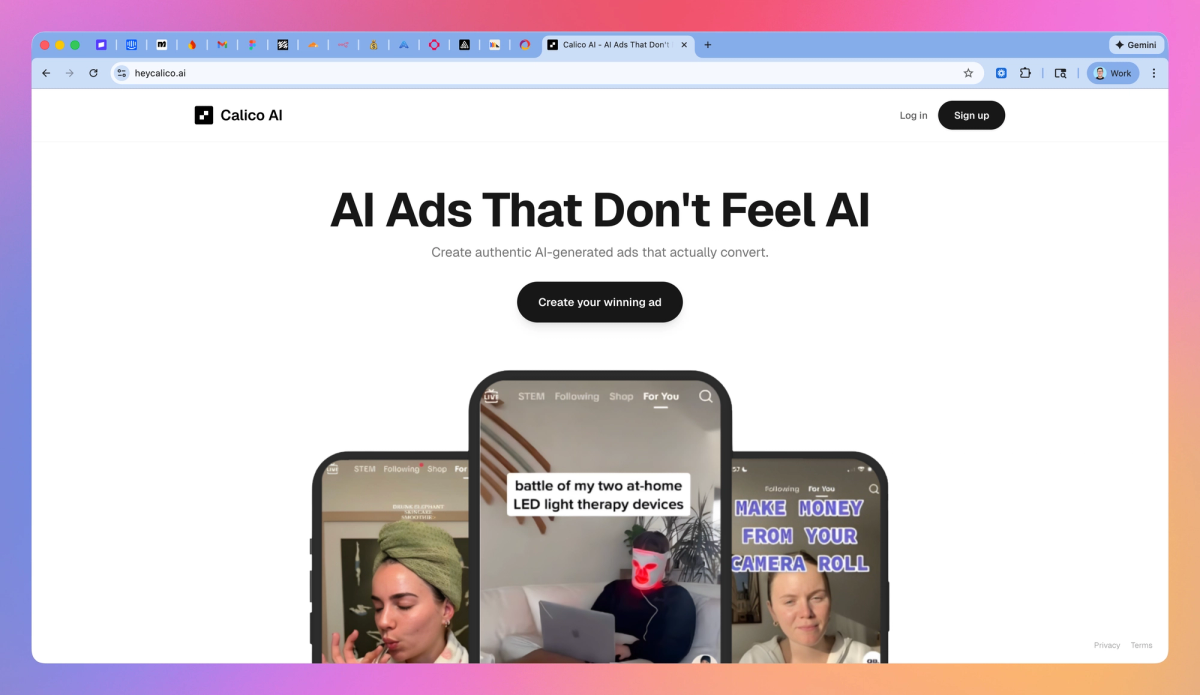Reload the heycalico.ai page

click(x=92, y=73)
